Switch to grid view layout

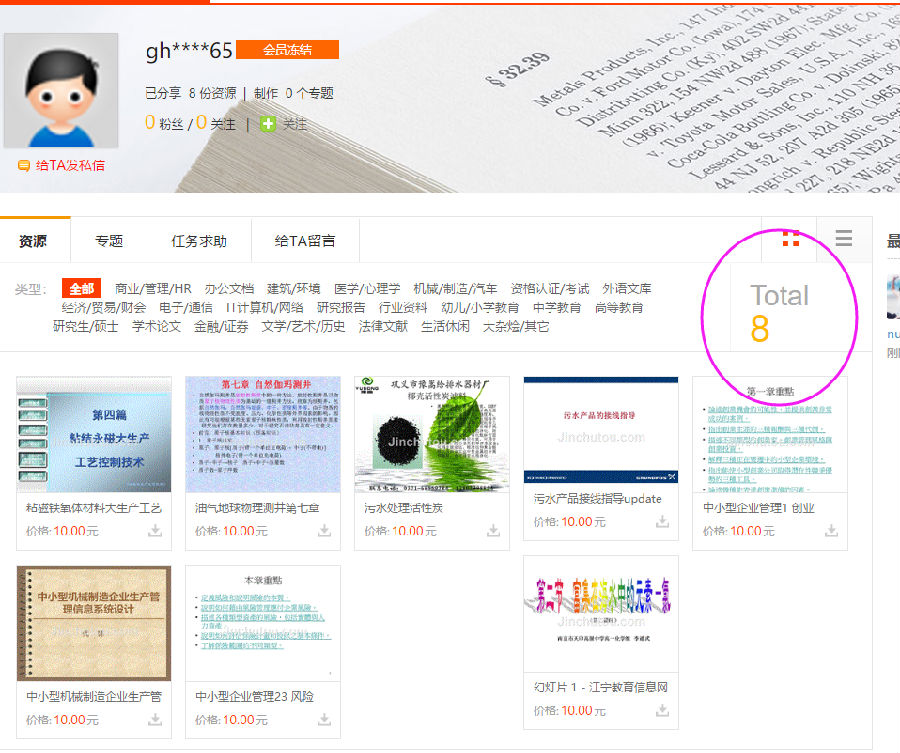(790, 238)
